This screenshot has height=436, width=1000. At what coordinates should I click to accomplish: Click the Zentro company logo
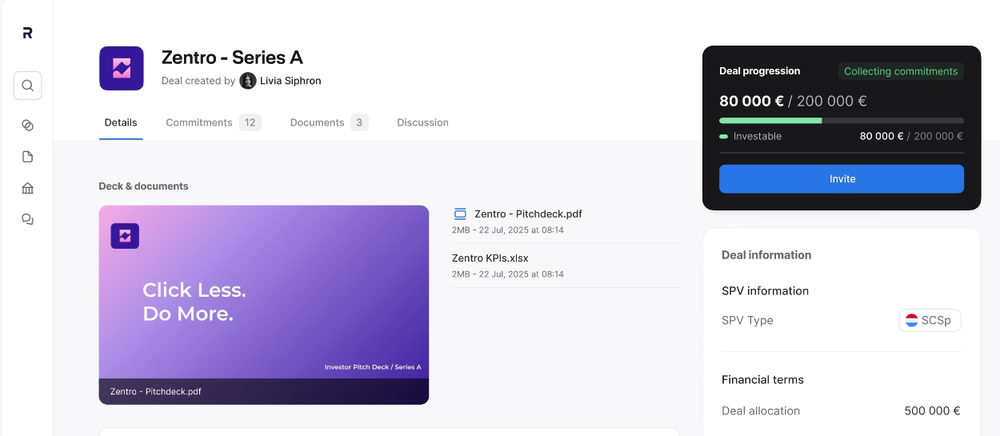tap(121, 68)
